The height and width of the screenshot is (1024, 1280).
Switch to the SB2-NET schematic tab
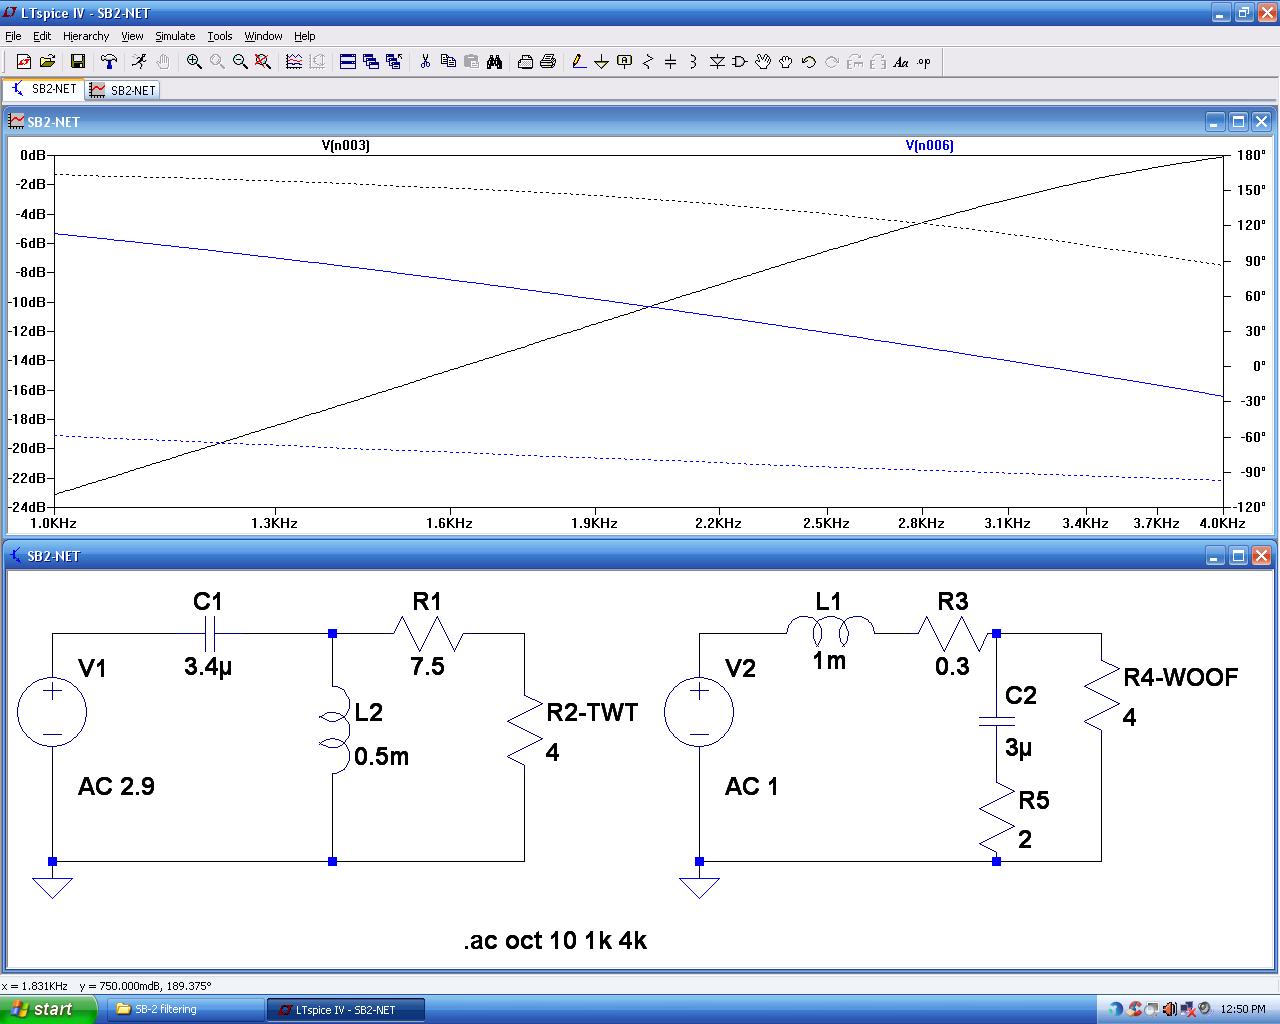pos(44,89)
